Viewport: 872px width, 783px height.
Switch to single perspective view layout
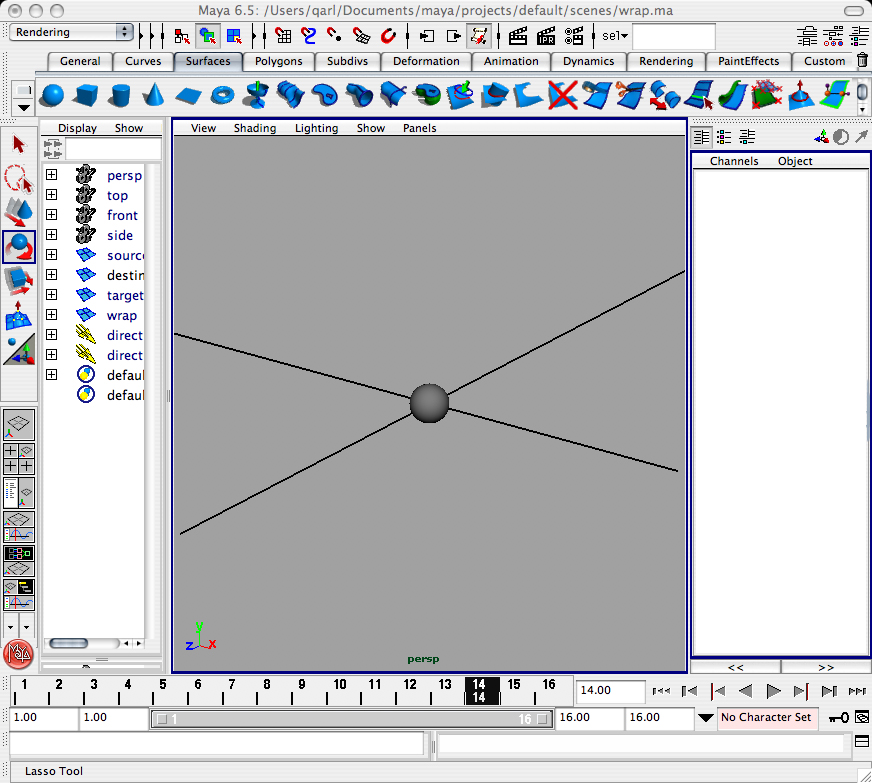[19, 425]
